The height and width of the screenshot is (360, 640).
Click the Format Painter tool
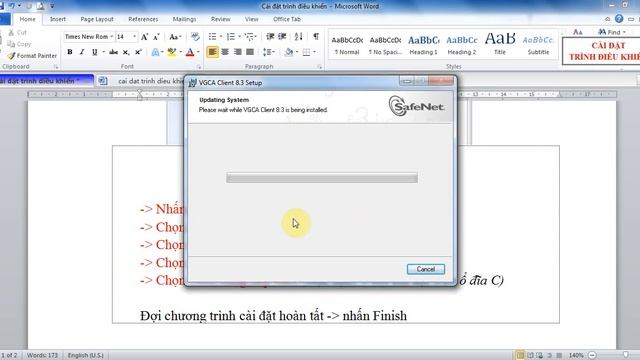coord(32,56)
